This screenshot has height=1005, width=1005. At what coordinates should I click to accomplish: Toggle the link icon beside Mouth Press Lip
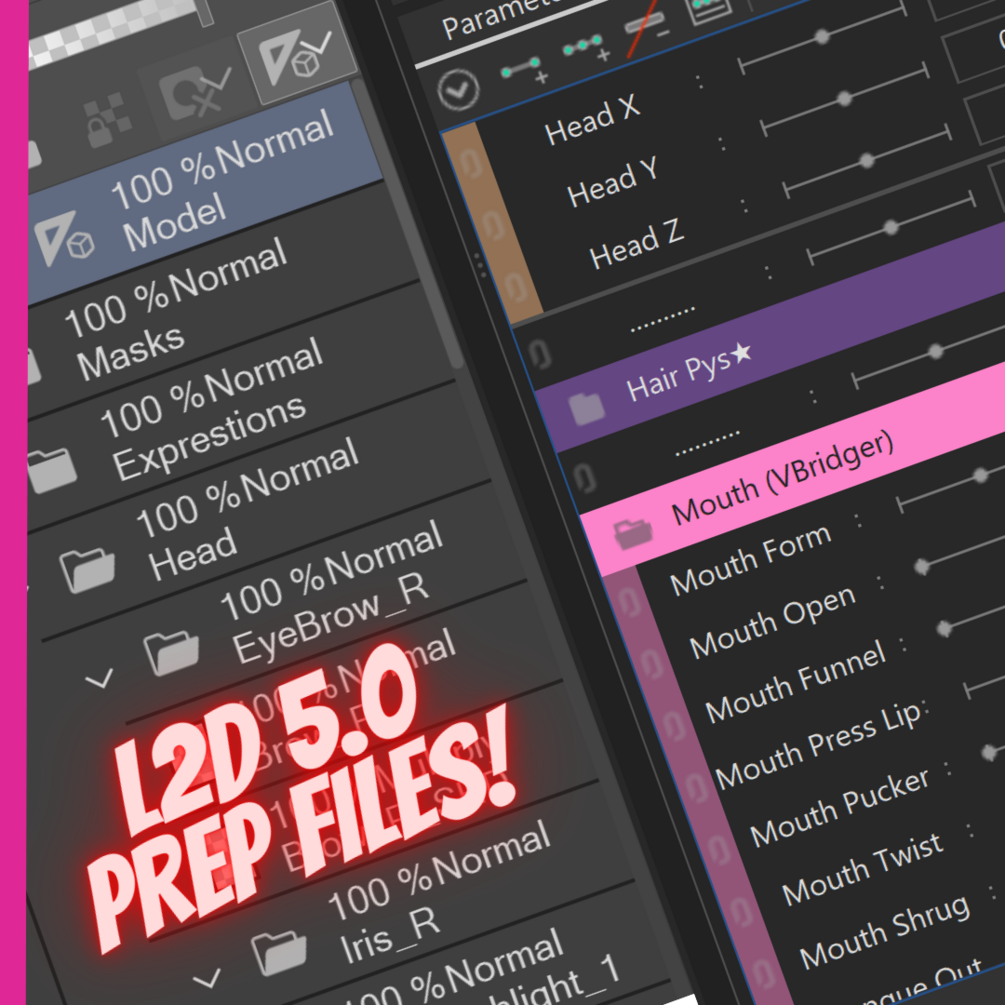tap(695, 788)
